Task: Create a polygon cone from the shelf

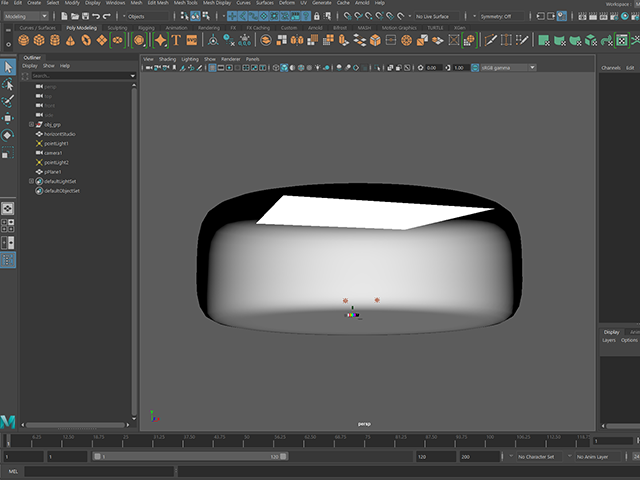Action: (x=70, y=40)
